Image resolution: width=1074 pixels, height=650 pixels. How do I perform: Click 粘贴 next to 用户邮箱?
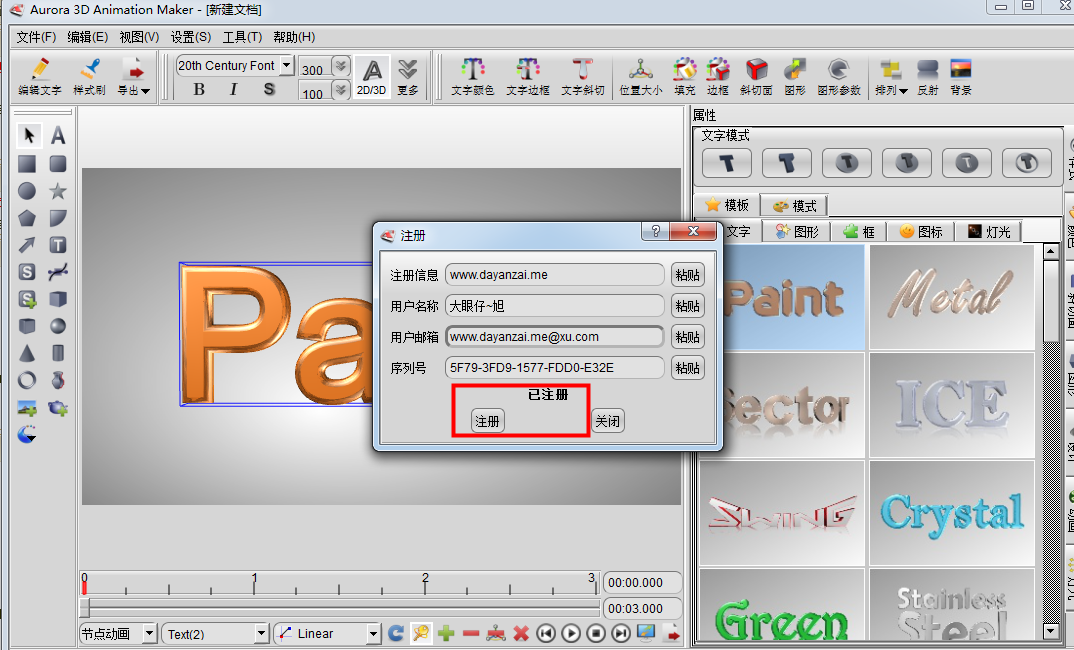(x=688, y=337)
